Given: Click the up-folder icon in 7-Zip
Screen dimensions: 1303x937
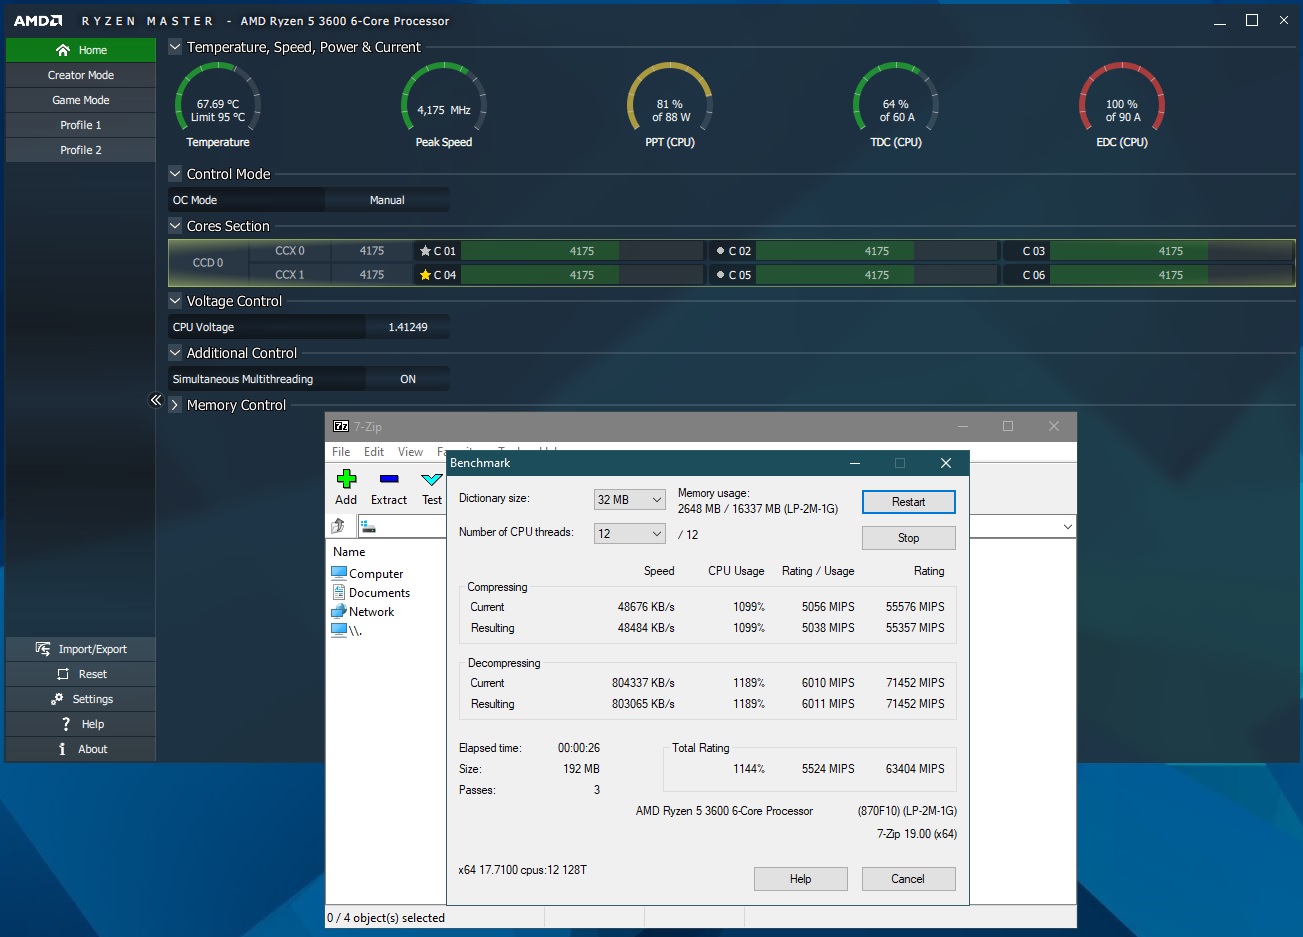Looking at the screenshot, I should [338, 526].
